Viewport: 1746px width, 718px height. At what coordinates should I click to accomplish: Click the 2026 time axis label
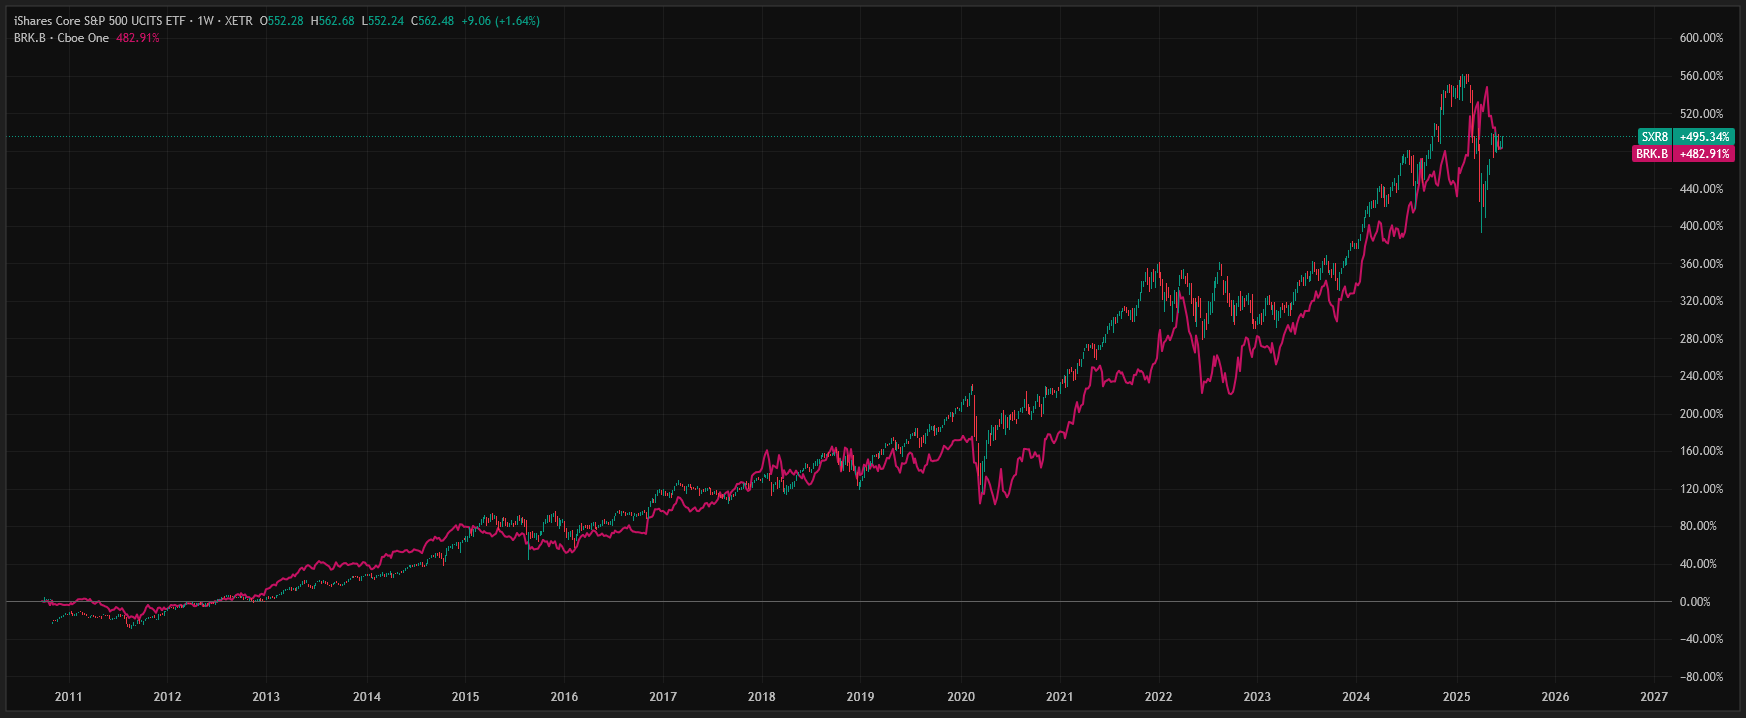click(x=1555, y=697)
